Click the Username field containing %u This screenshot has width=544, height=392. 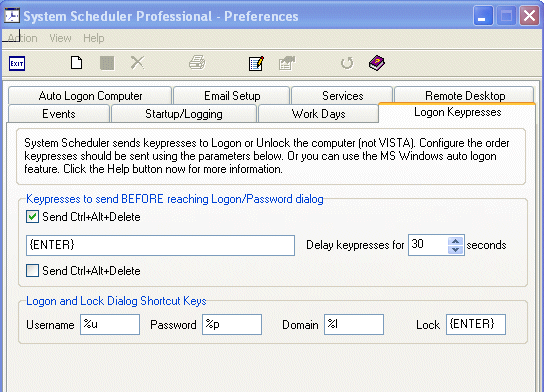(x=110, y=324)
